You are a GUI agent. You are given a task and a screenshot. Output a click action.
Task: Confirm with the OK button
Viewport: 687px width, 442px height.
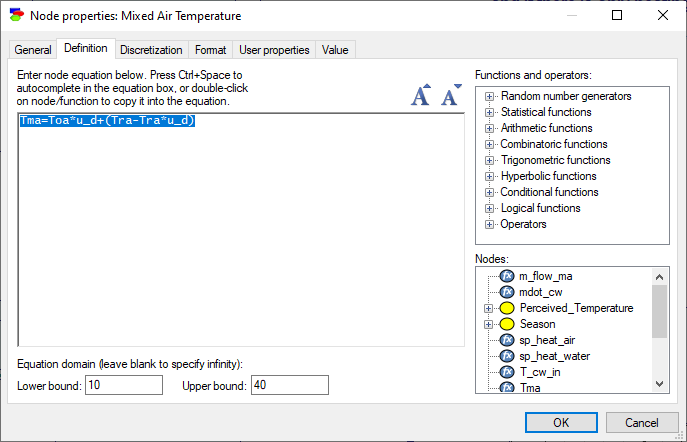(561, 423)
